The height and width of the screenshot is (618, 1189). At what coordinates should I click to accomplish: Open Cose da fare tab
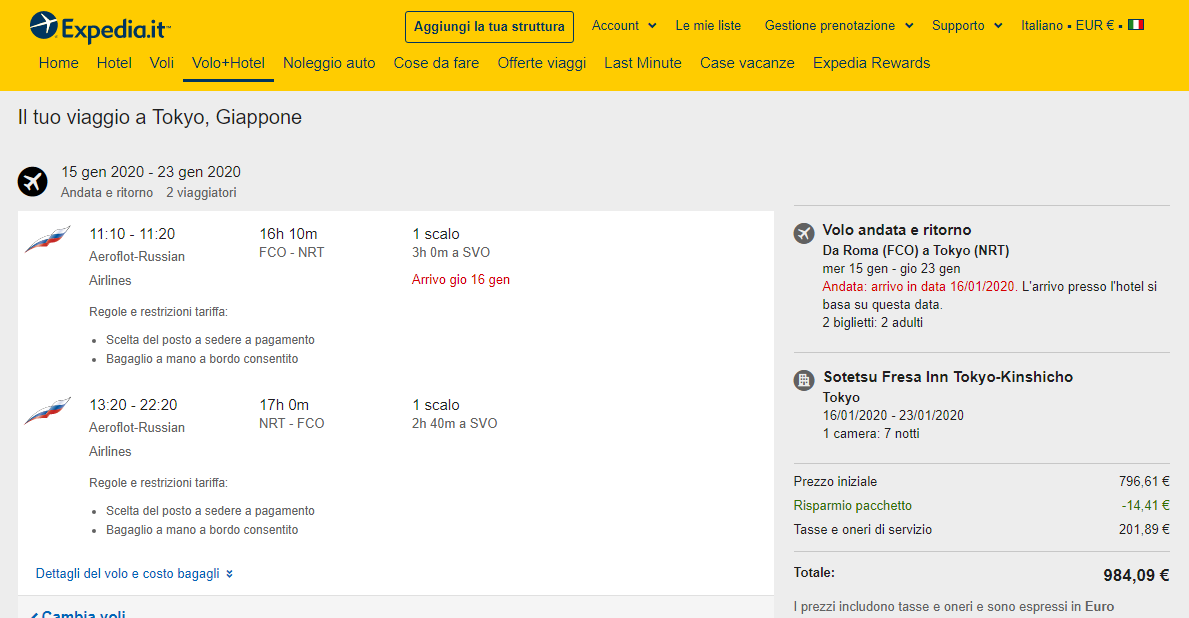436,63
